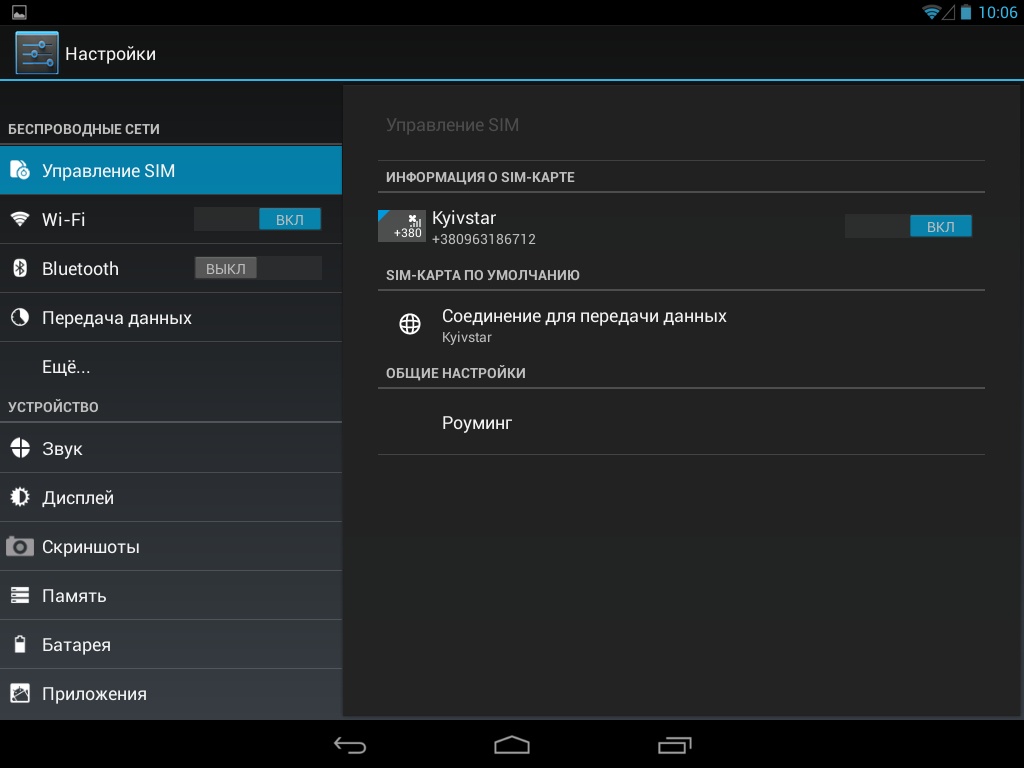
Task: Tap the Kyivstar SIM card icon
Action: (401, 226)
